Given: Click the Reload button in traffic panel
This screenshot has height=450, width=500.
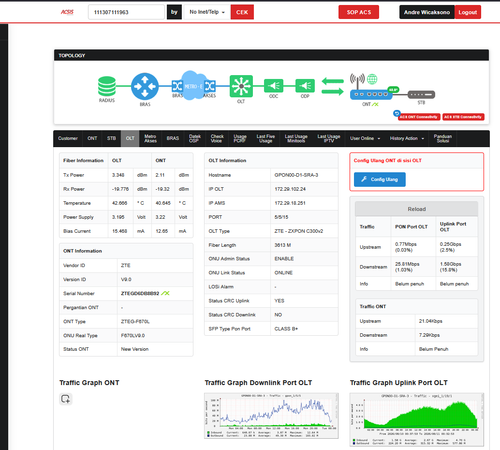Looking at the screenshot, I should coord(417,209).
